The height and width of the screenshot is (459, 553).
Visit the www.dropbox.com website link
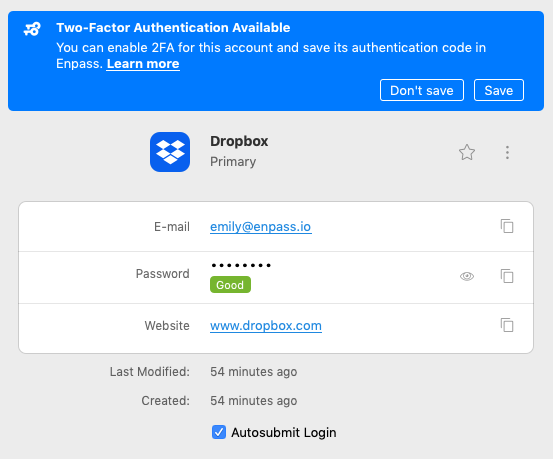click(x=266, y=326)
